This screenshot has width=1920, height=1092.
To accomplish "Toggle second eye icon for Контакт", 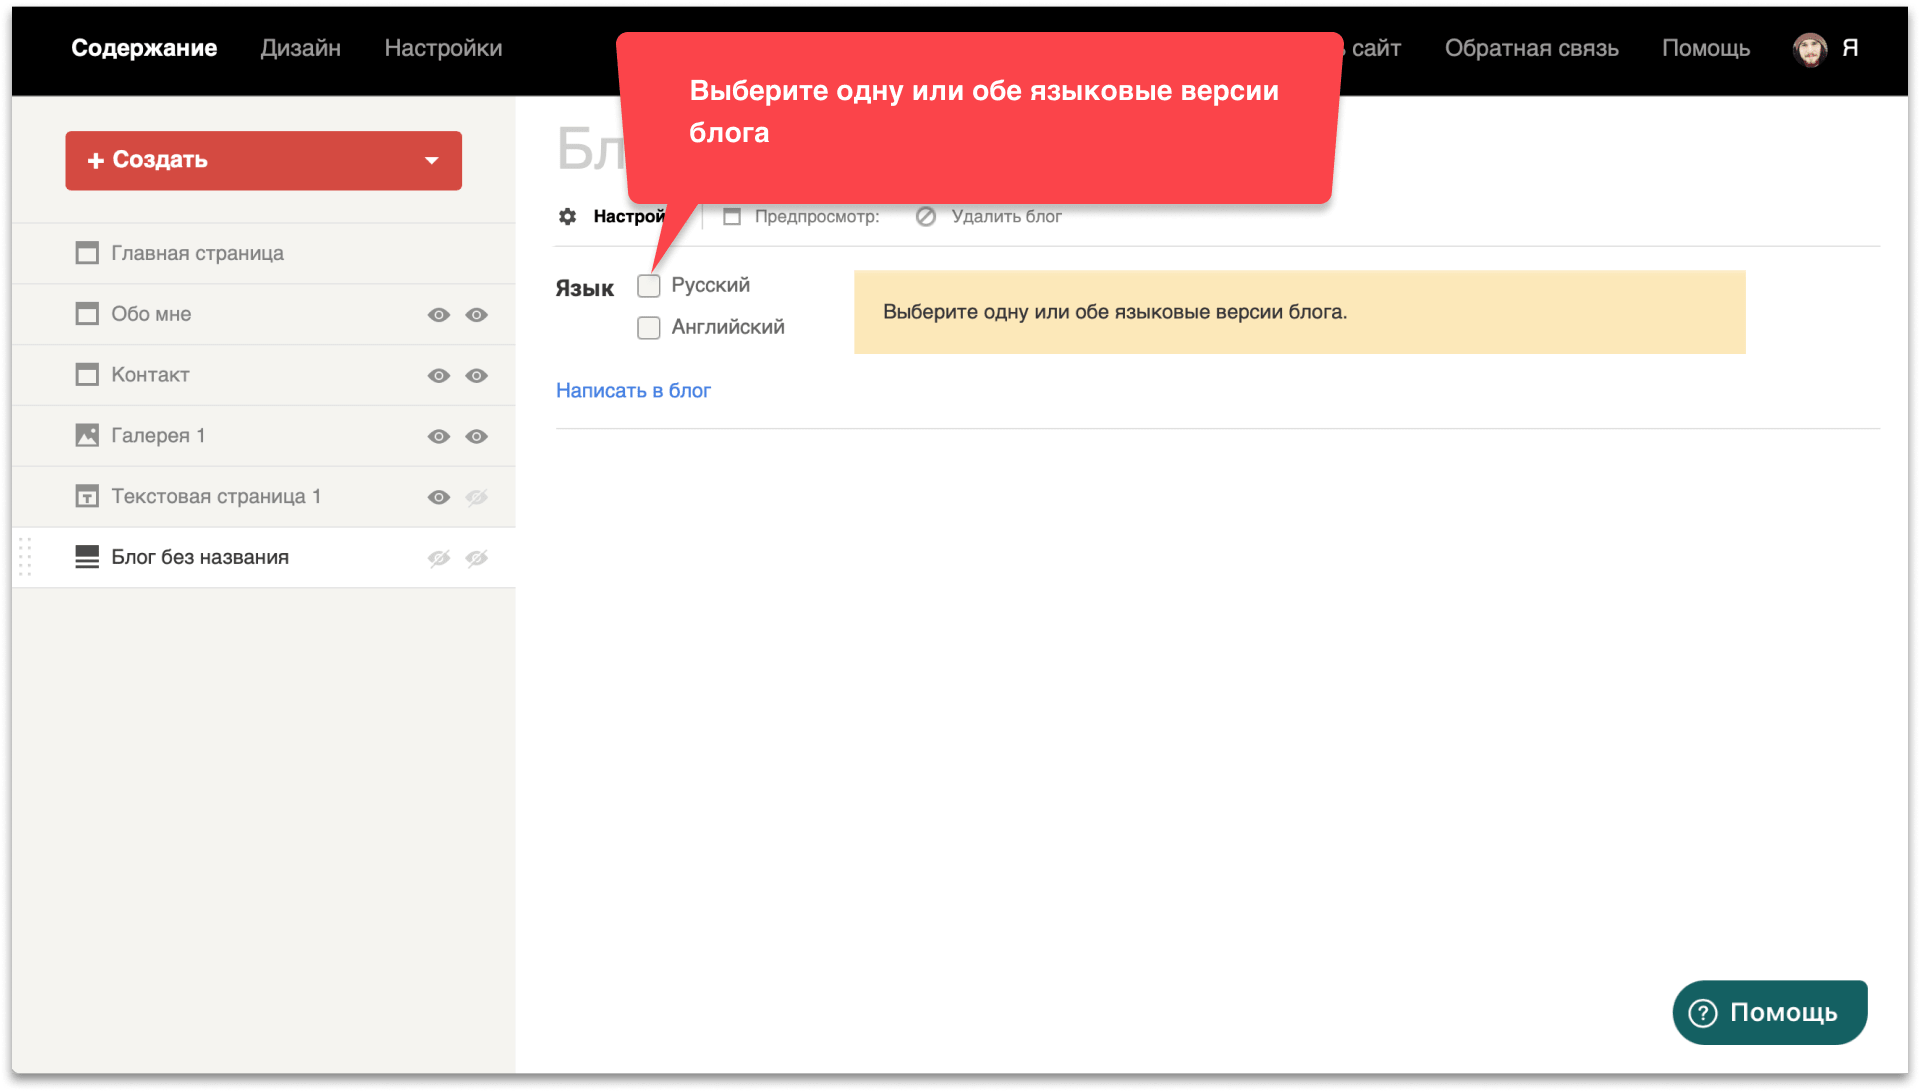I will (477, 376).
